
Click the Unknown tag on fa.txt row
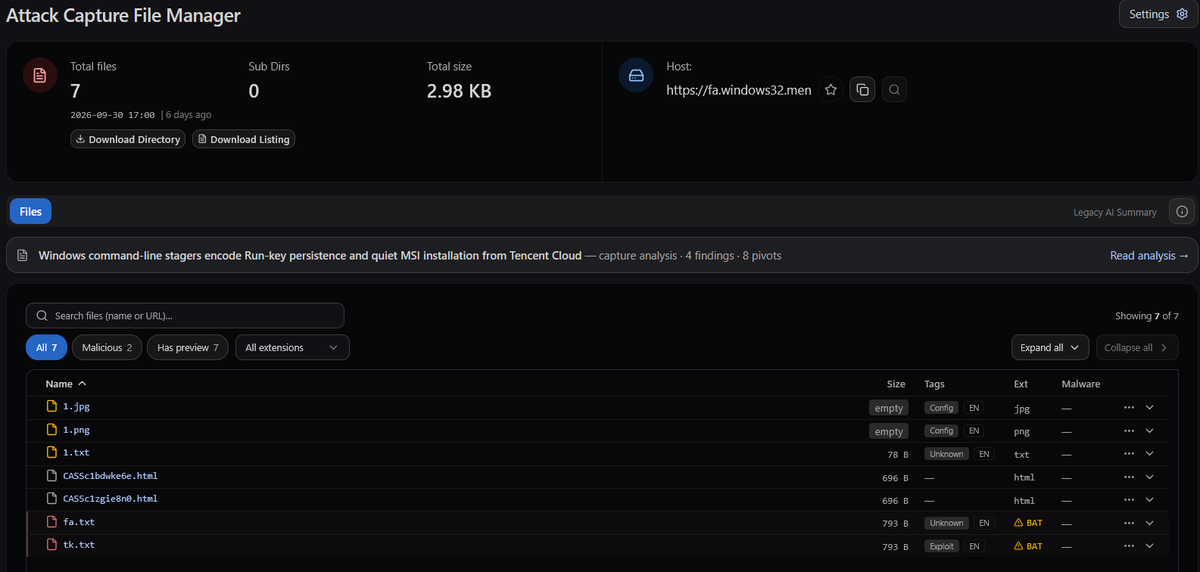coord(946,523)
